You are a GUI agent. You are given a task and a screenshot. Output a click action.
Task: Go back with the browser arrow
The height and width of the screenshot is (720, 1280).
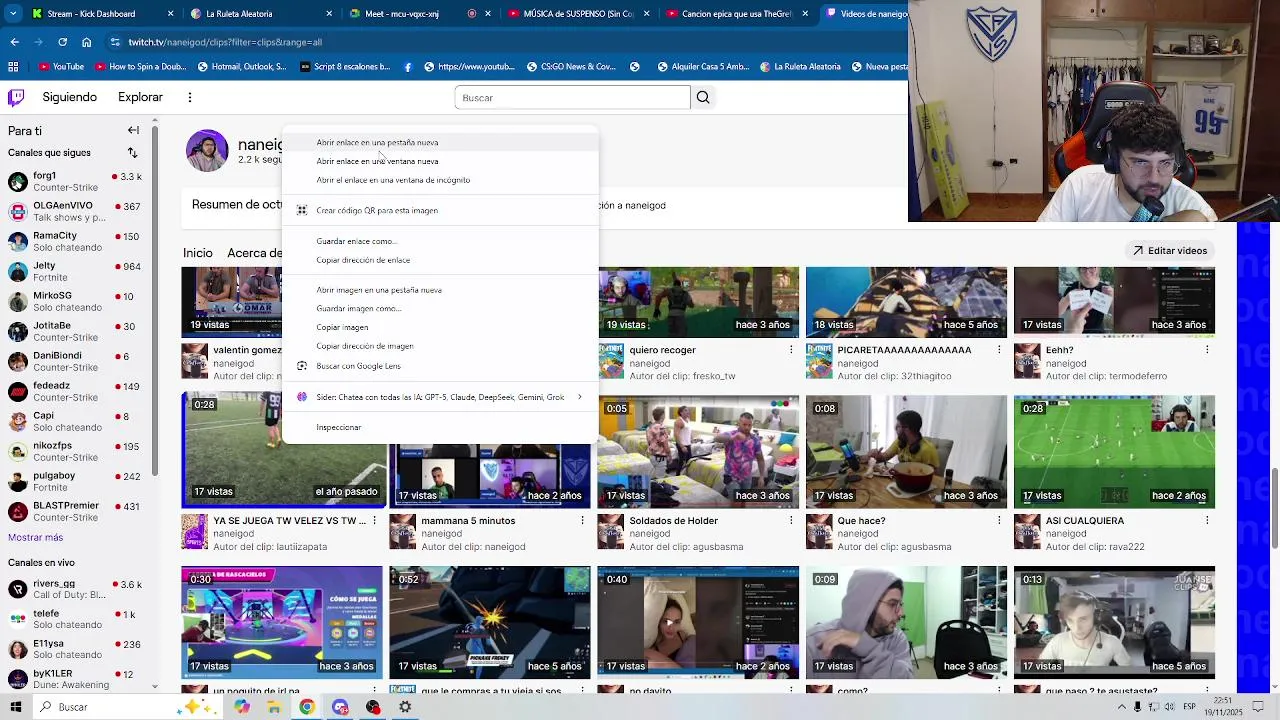click(x=14, y=42)
